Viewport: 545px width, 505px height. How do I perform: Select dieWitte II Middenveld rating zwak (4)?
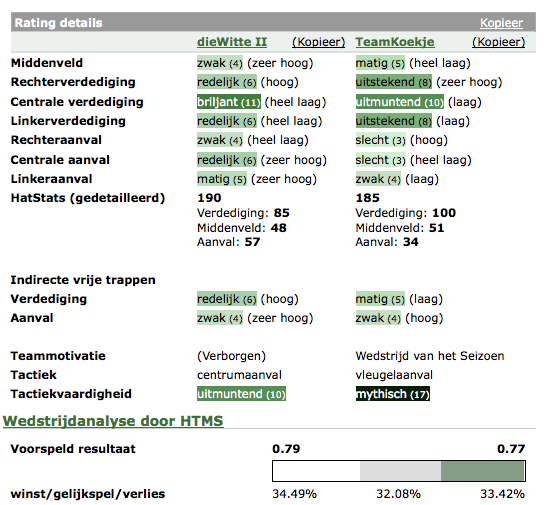point(220,63)
